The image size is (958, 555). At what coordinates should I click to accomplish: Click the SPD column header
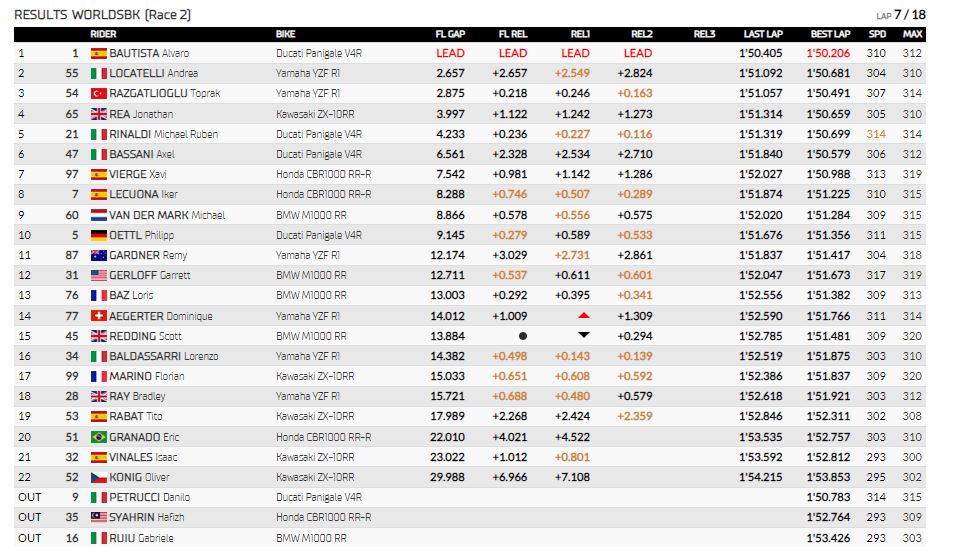click(877, 34)
